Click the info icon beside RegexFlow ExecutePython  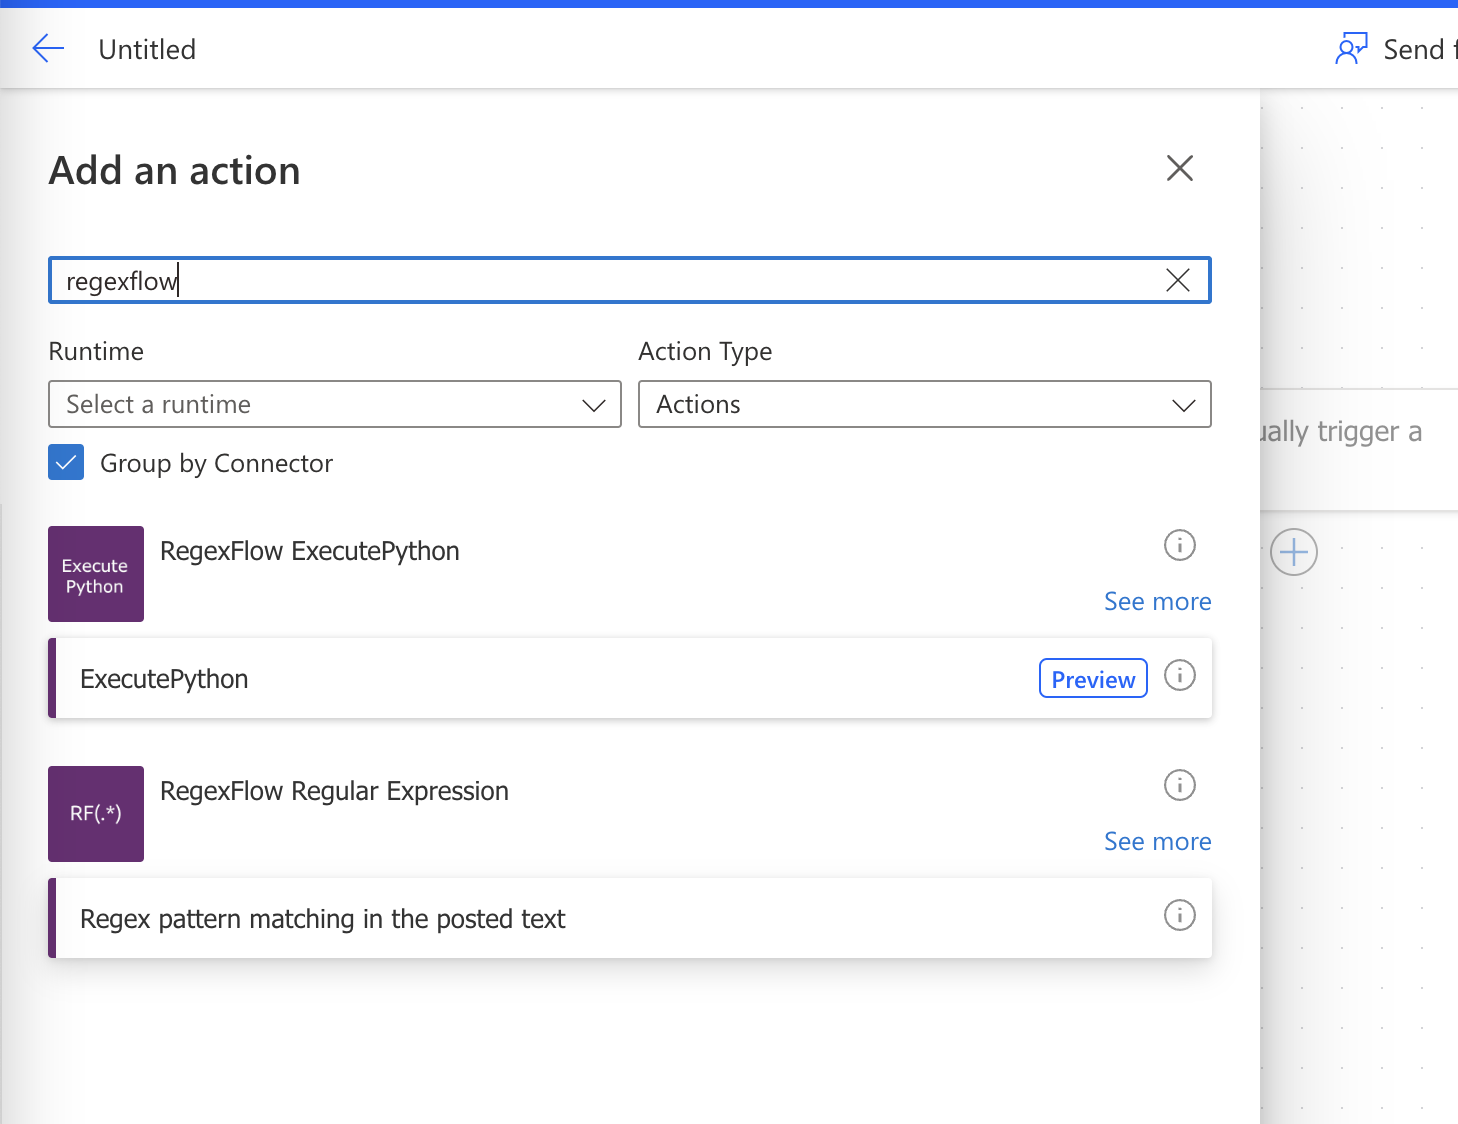pos(1179,545)
